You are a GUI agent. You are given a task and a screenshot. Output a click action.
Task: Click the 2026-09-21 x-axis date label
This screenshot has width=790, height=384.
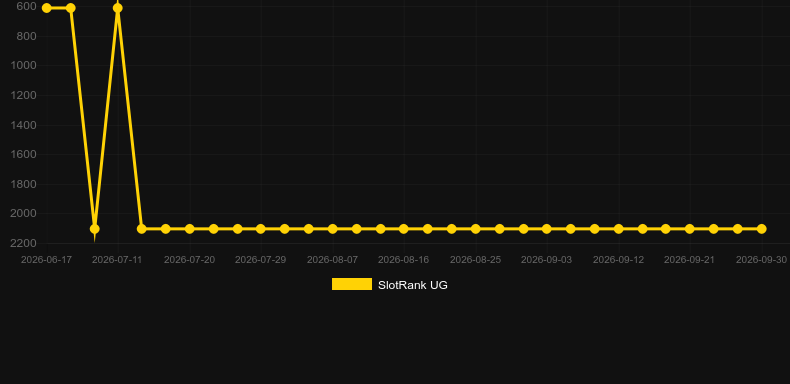point(690,260)
